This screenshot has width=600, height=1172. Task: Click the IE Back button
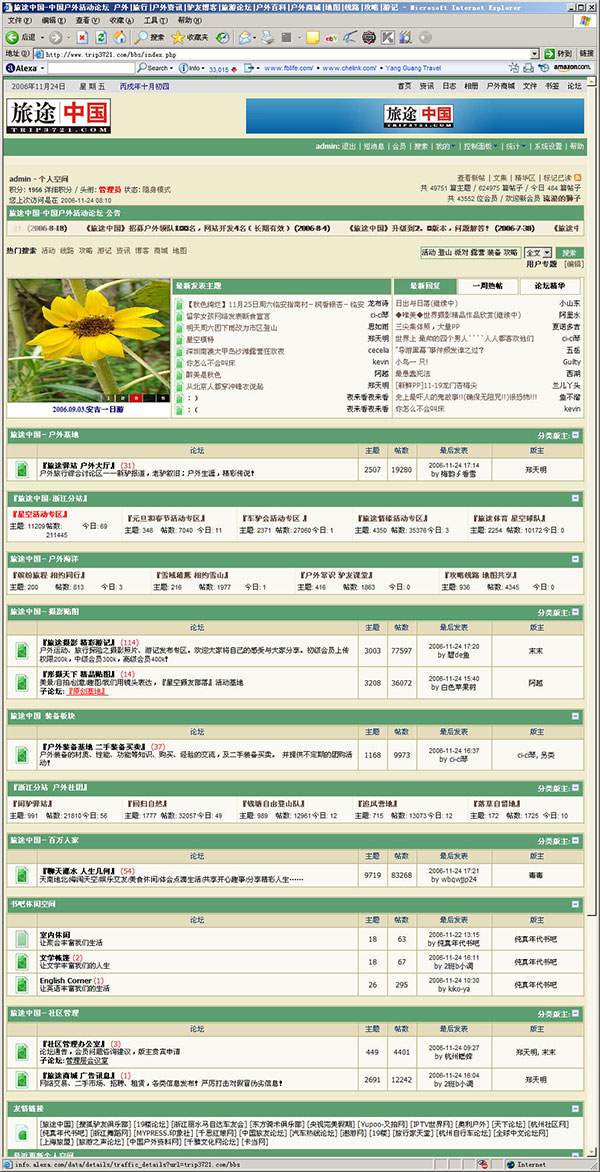pos(20,37)
